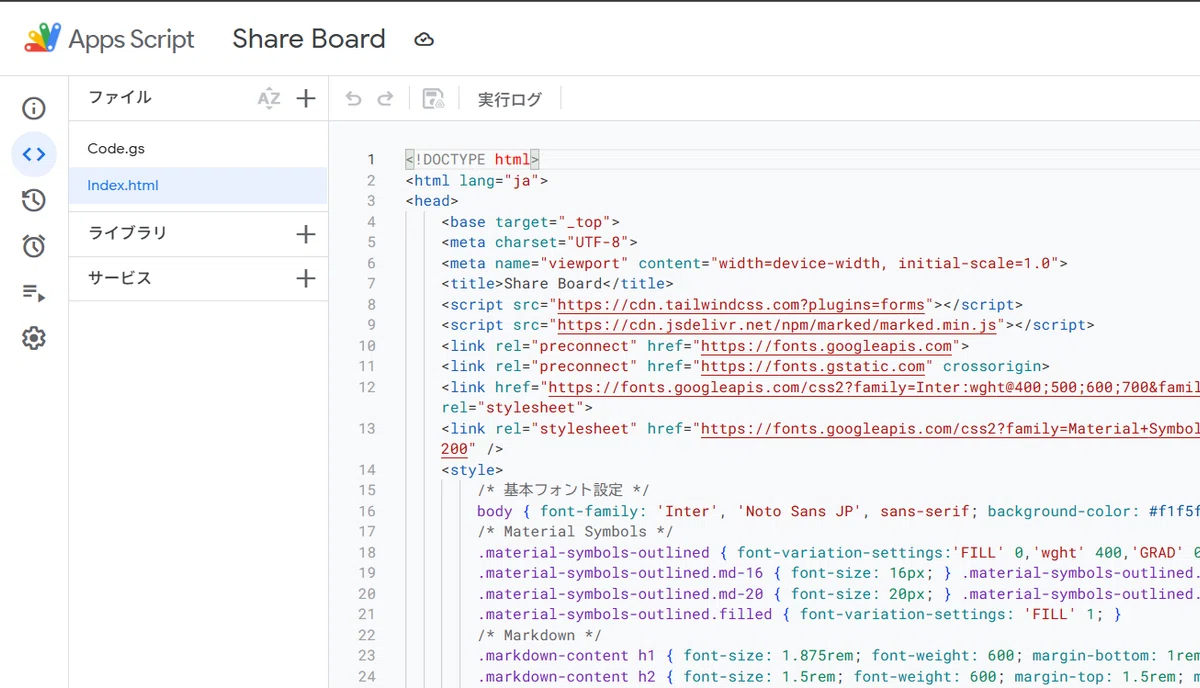Open Project Settings gear icon

point(34,338)
